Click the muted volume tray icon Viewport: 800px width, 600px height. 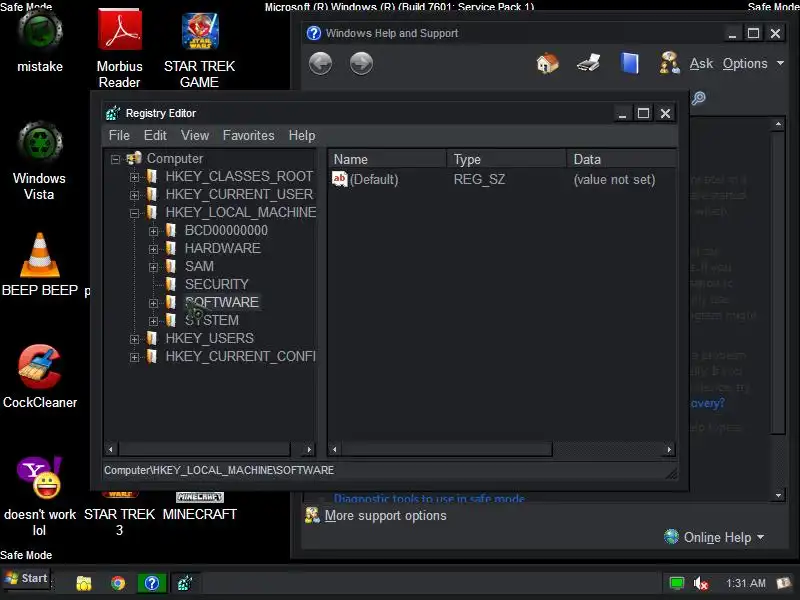click(701, 583)
